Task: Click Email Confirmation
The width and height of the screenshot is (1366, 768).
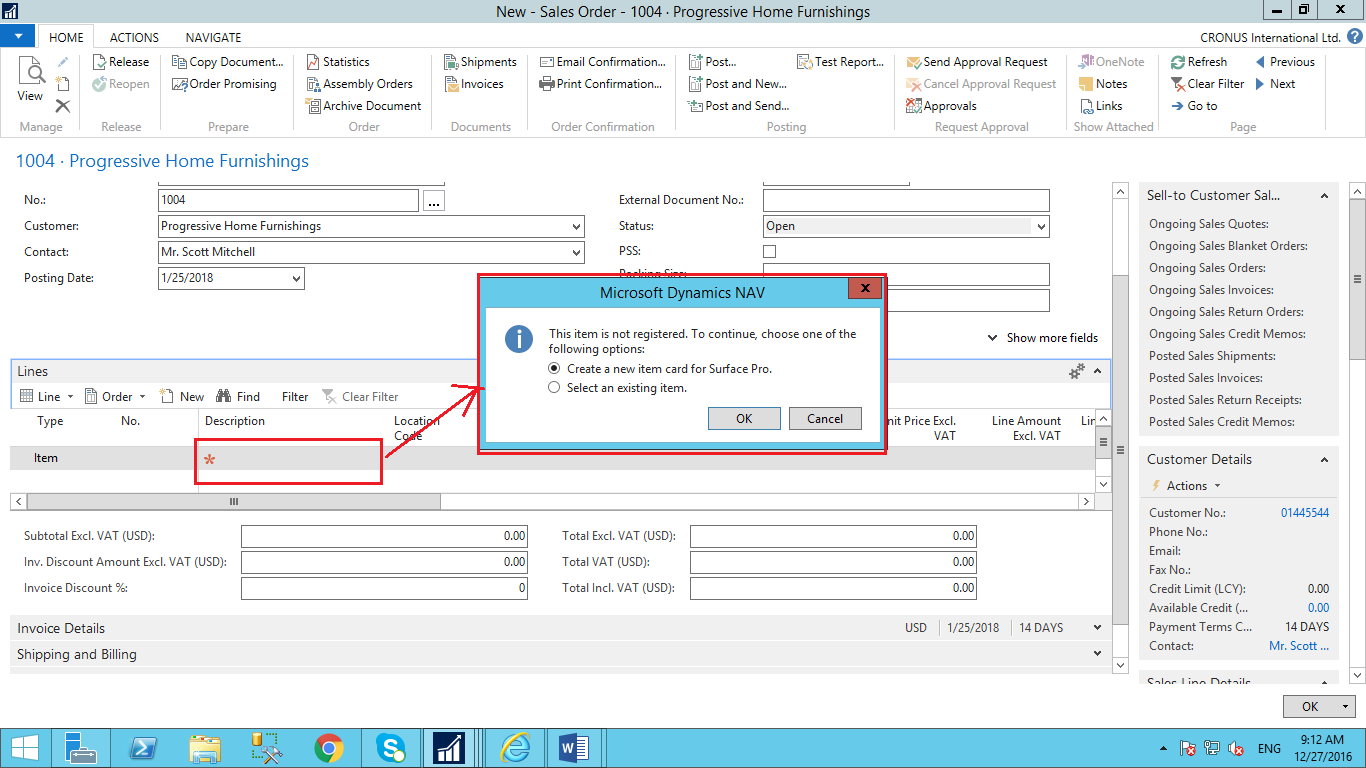Action: coord(602,62)
